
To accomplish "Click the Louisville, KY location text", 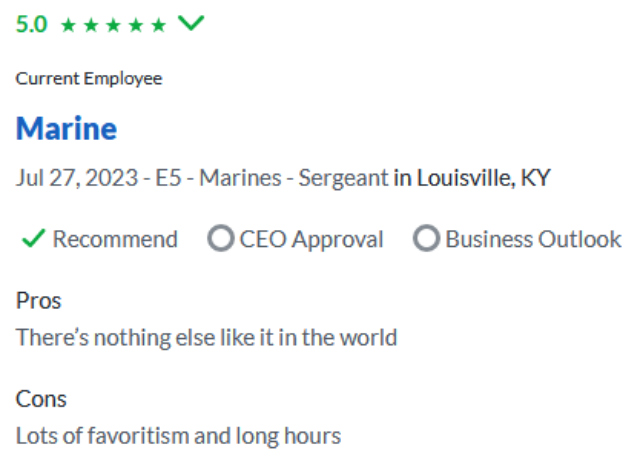I will 483,179.
